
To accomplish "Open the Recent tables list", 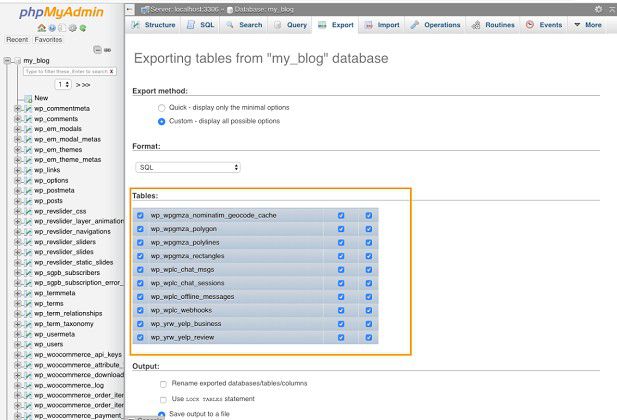I will [x=17, y=40].
